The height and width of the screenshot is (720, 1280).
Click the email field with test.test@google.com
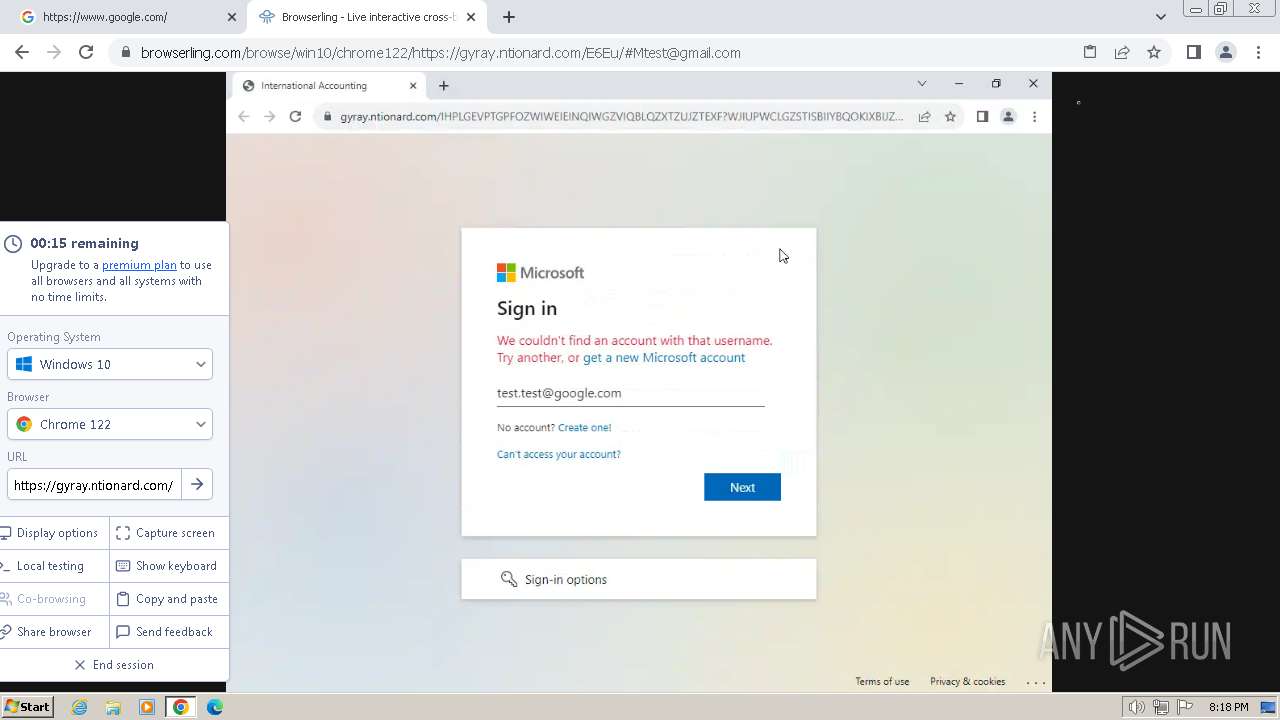point(630,393)
